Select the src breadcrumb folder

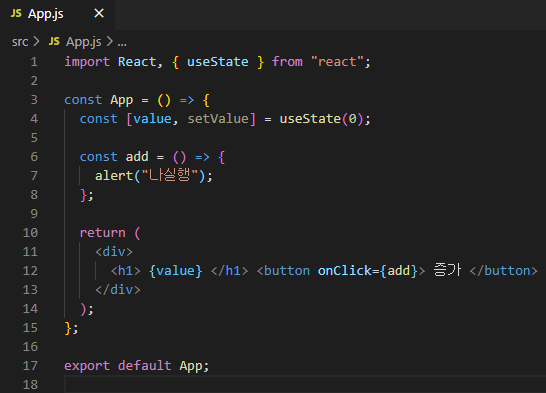click(x=20, y=42)
